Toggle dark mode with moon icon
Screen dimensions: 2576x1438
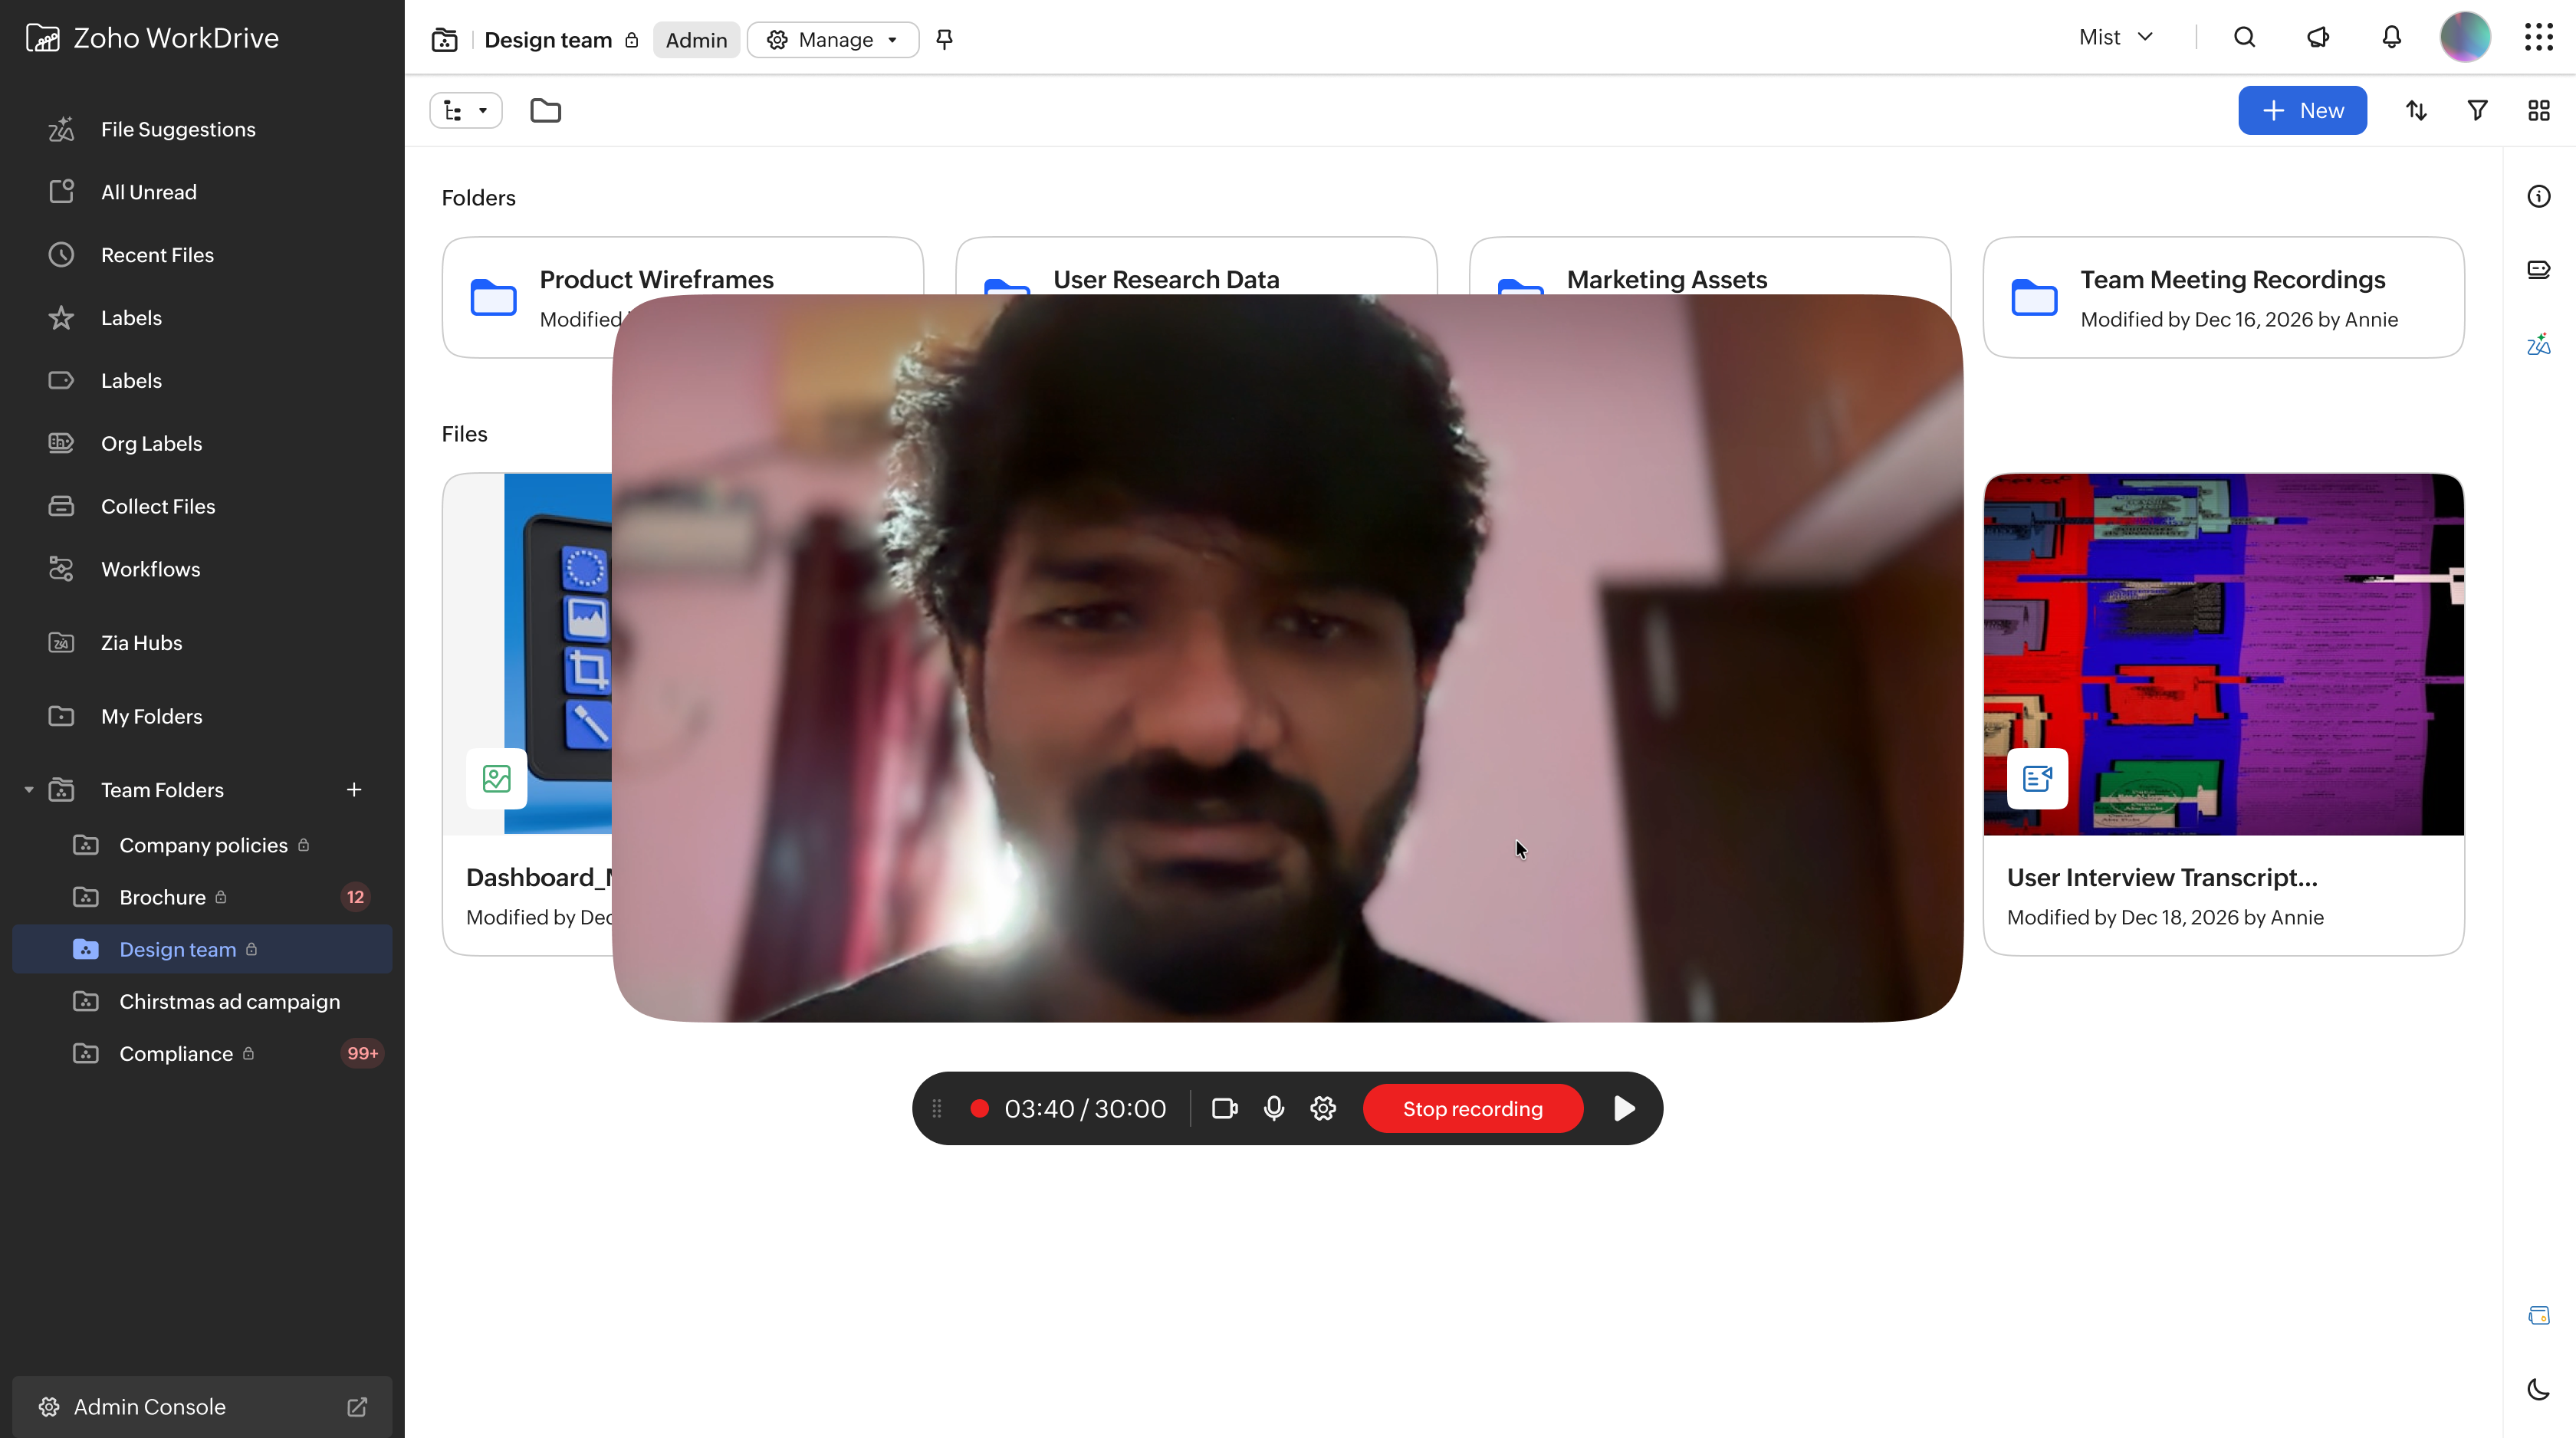tap(2539, 1389)
